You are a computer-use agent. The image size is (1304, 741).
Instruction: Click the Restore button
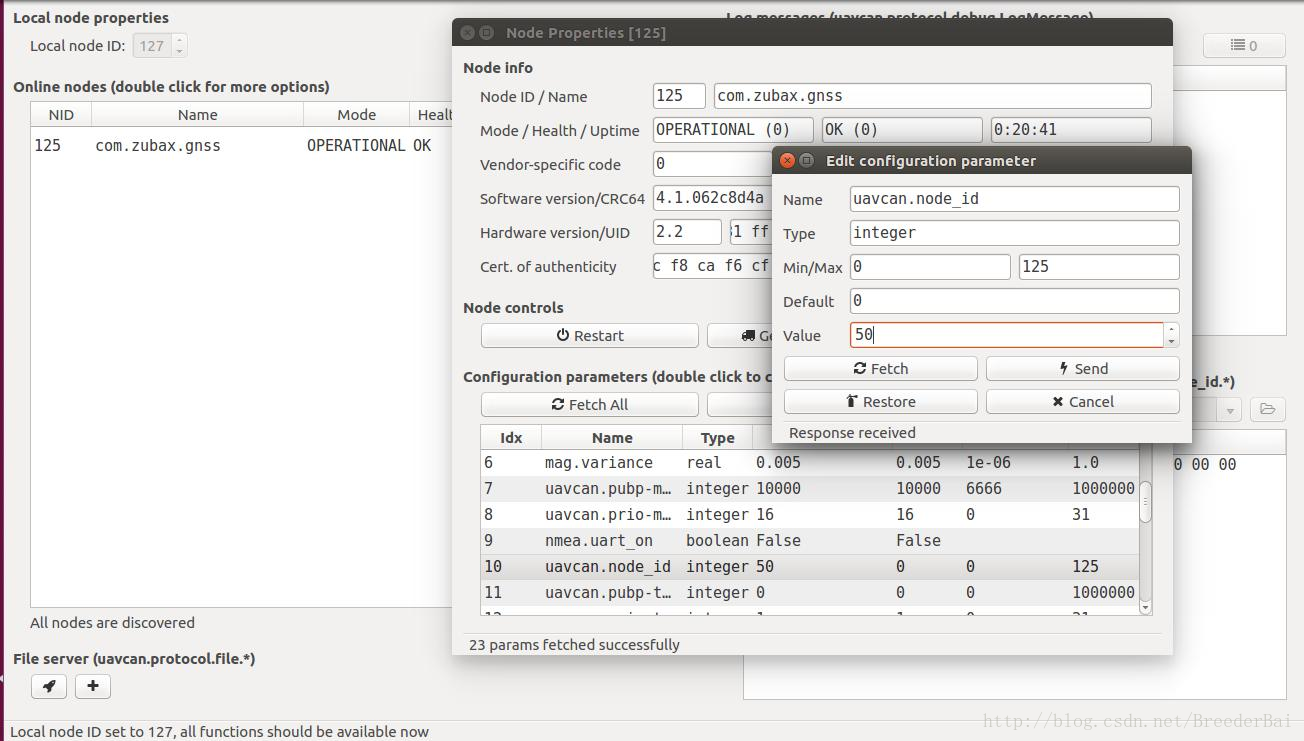click(880, 401)
